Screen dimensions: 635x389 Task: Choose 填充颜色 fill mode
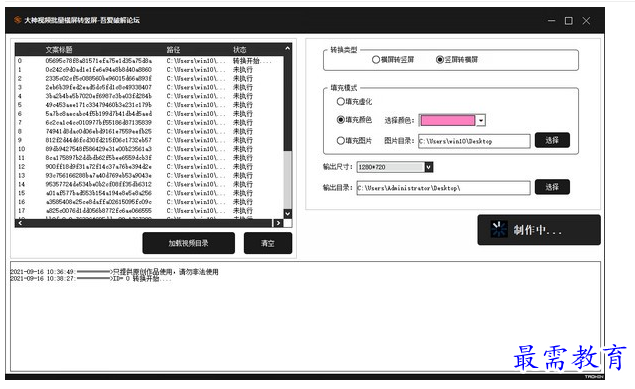pos(354,120)
